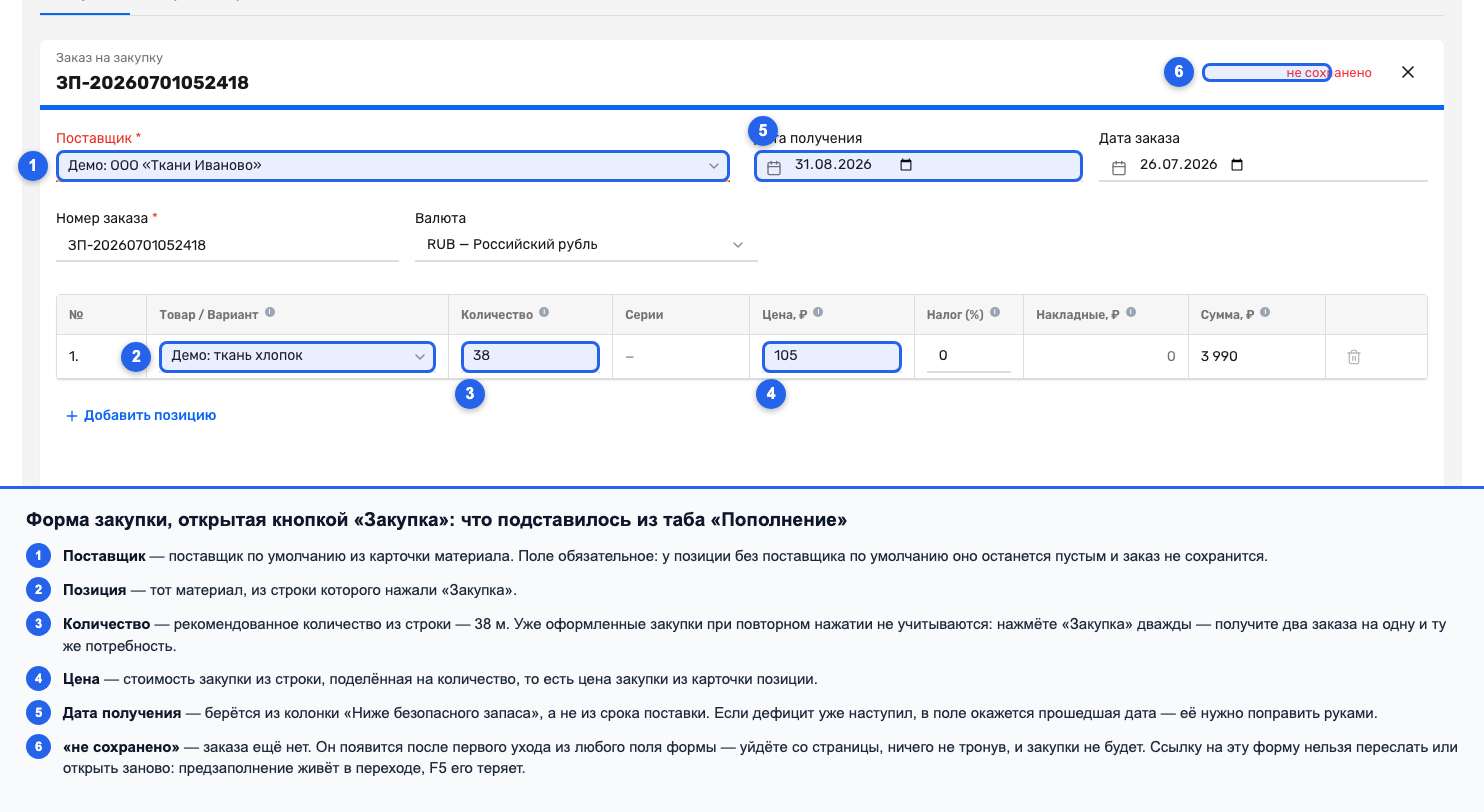Click the Добавить позицию link
This screenshot has height=812, width=1484.
(141, 415)
